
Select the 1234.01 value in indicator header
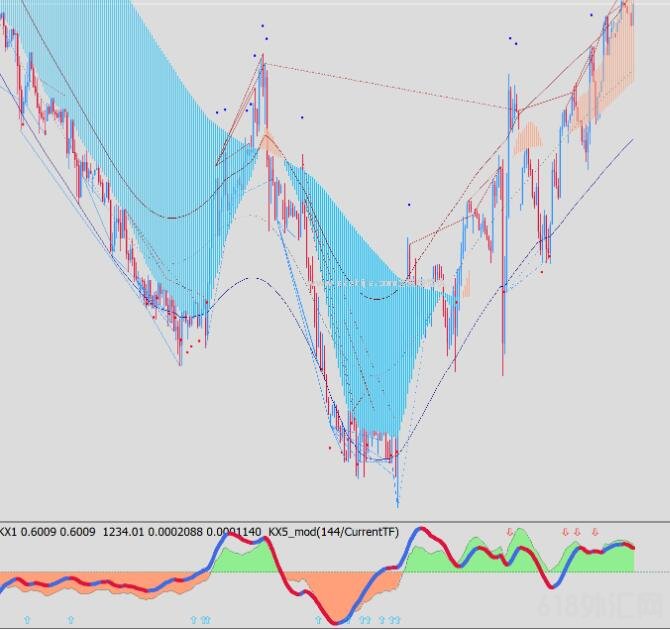(120, 533)
